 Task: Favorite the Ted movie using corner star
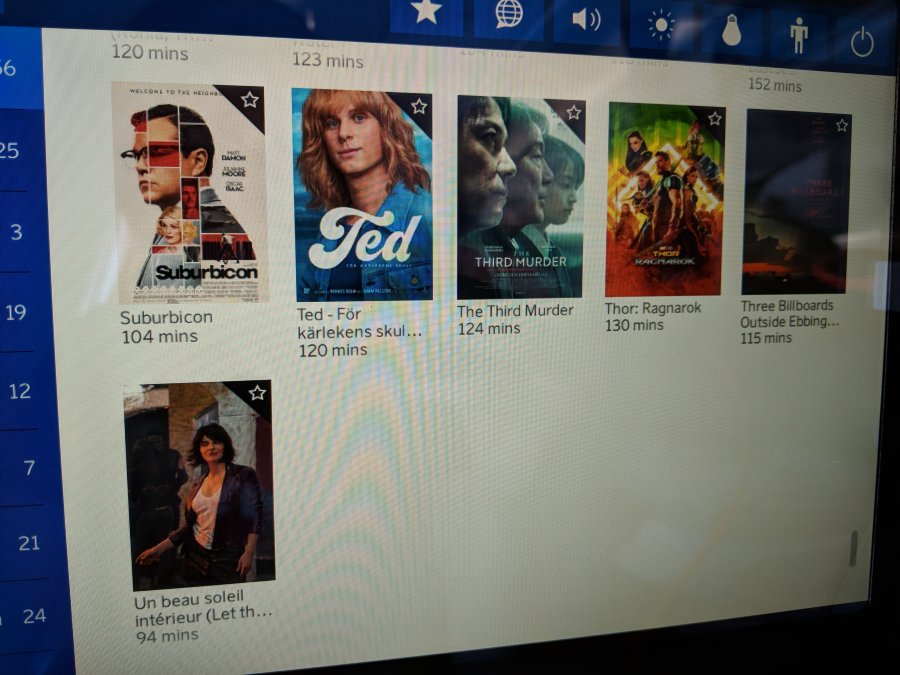click(419, 106)
